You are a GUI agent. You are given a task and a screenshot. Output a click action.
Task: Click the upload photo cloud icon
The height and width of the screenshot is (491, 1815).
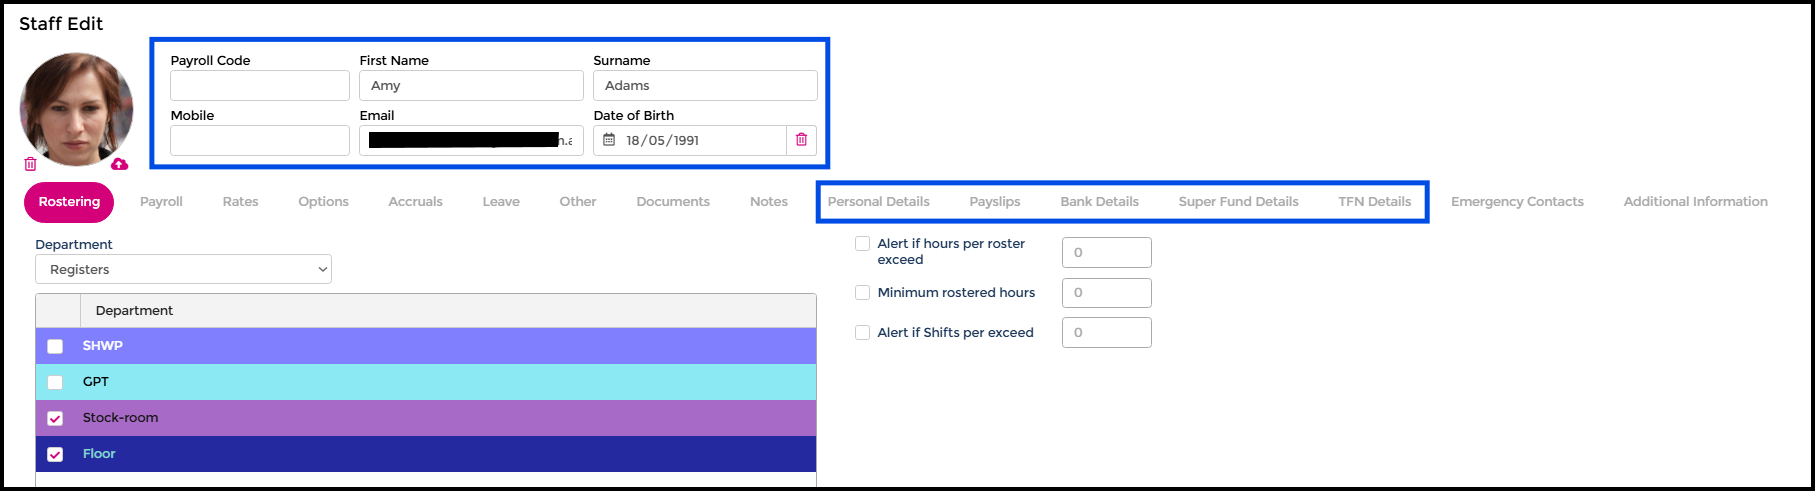click(x=119, y=164)
